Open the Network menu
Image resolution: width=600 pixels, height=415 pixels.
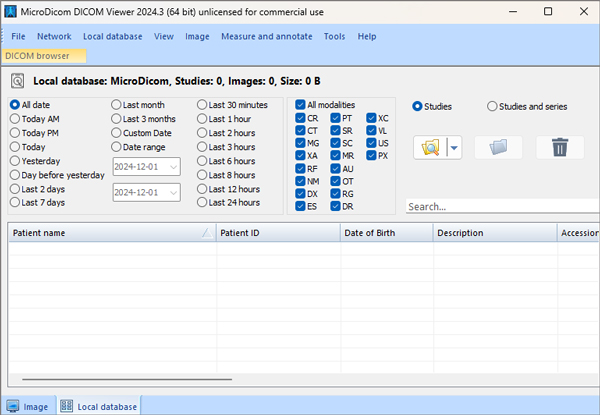pos(54,36)
